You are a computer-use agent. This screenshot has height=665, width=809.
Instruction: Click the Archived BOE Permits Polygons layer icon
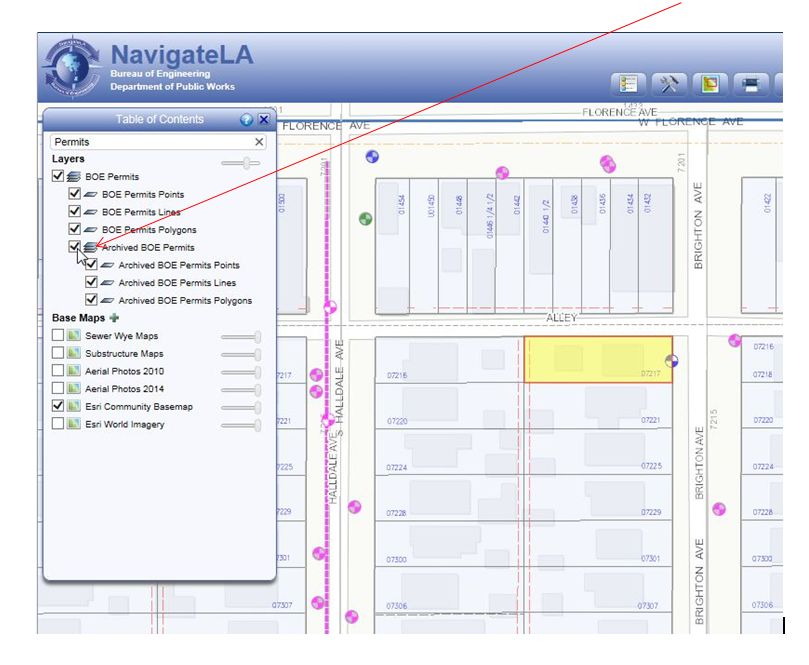pyautogui.click(x=107, y=300)
